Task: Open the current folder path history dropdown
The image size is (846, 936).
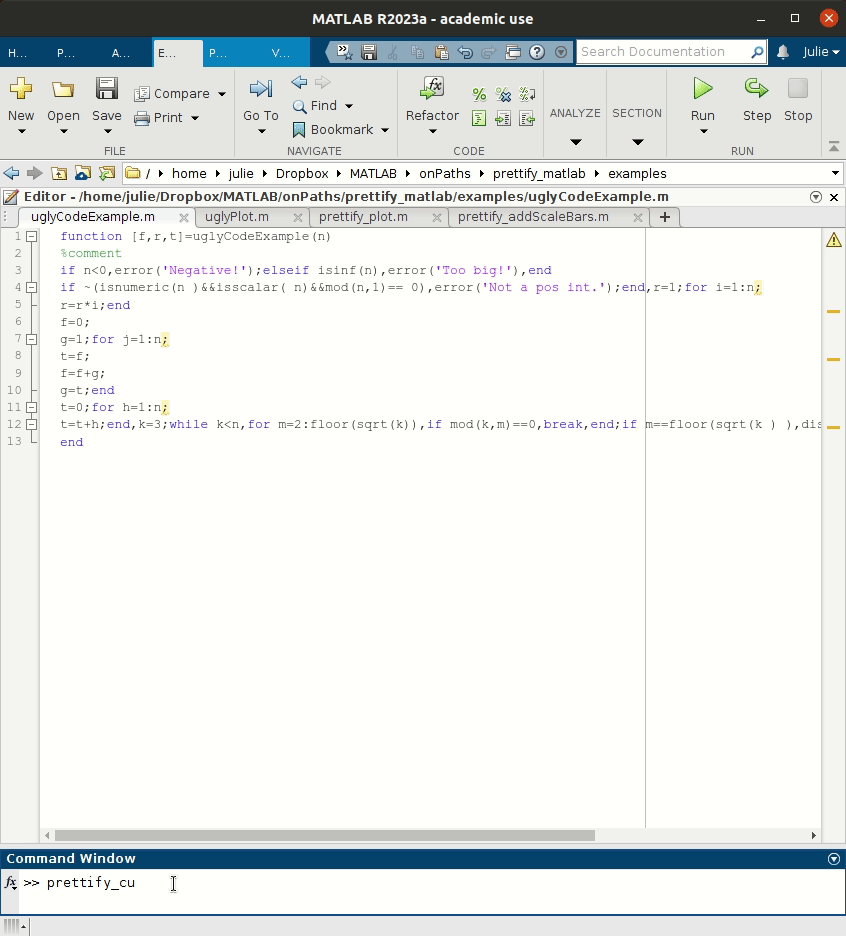Action: pyautogui.click(x=835, y=174)
